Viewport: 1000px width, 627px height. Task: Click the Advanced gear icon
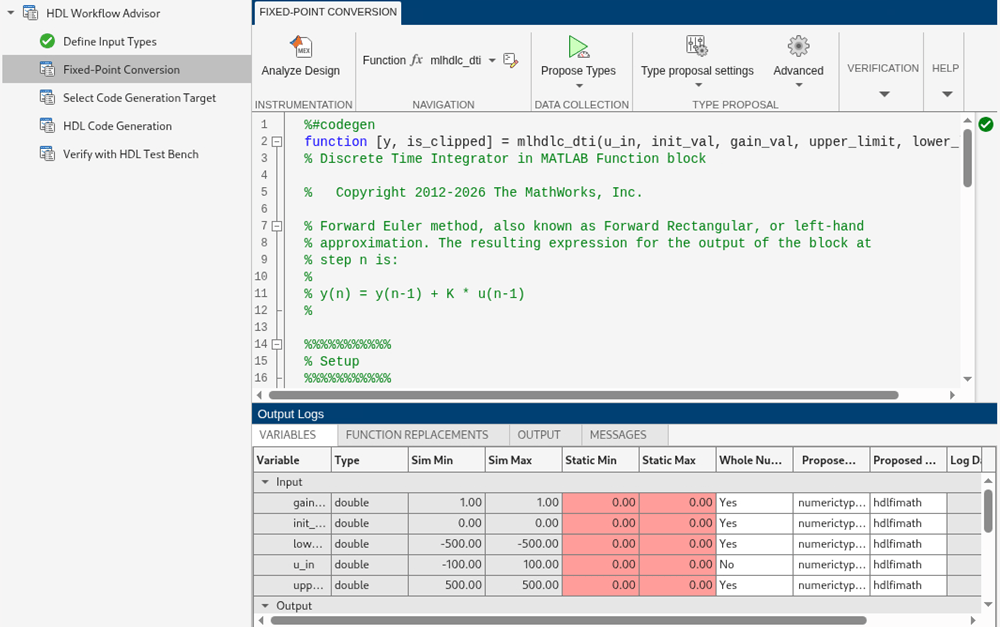798,46
